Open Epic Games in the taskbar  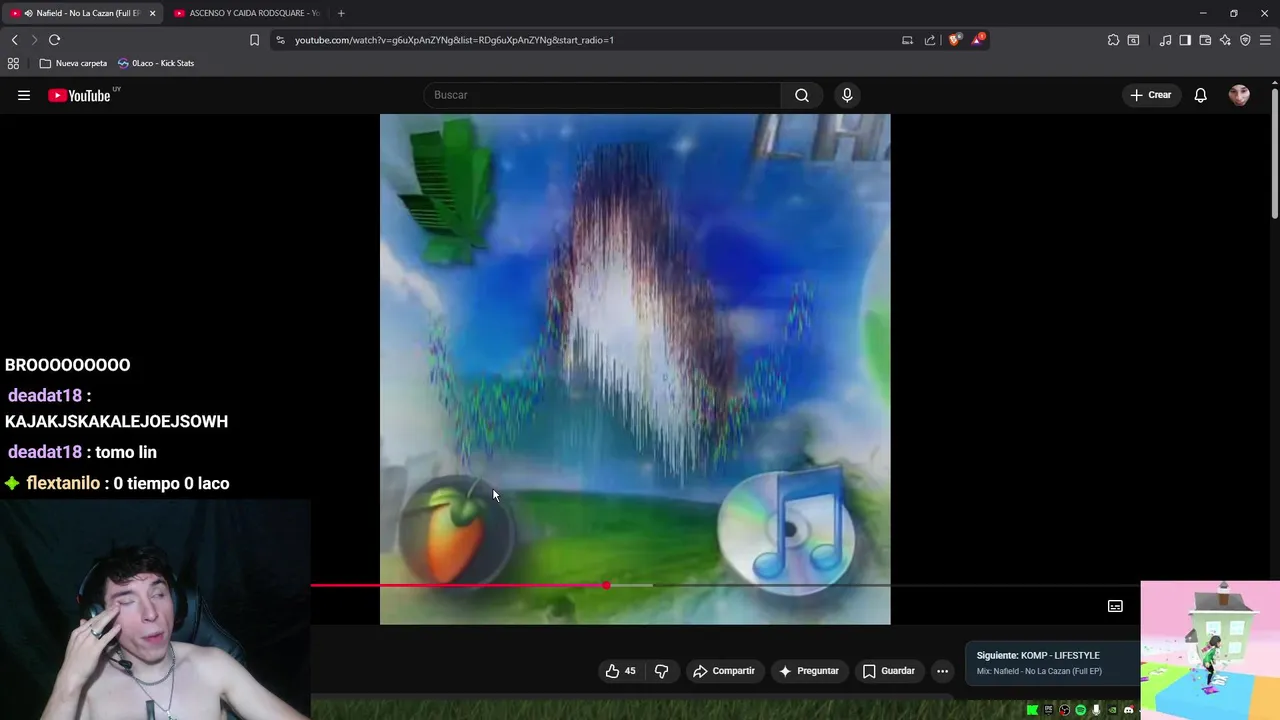point(1048,710)
